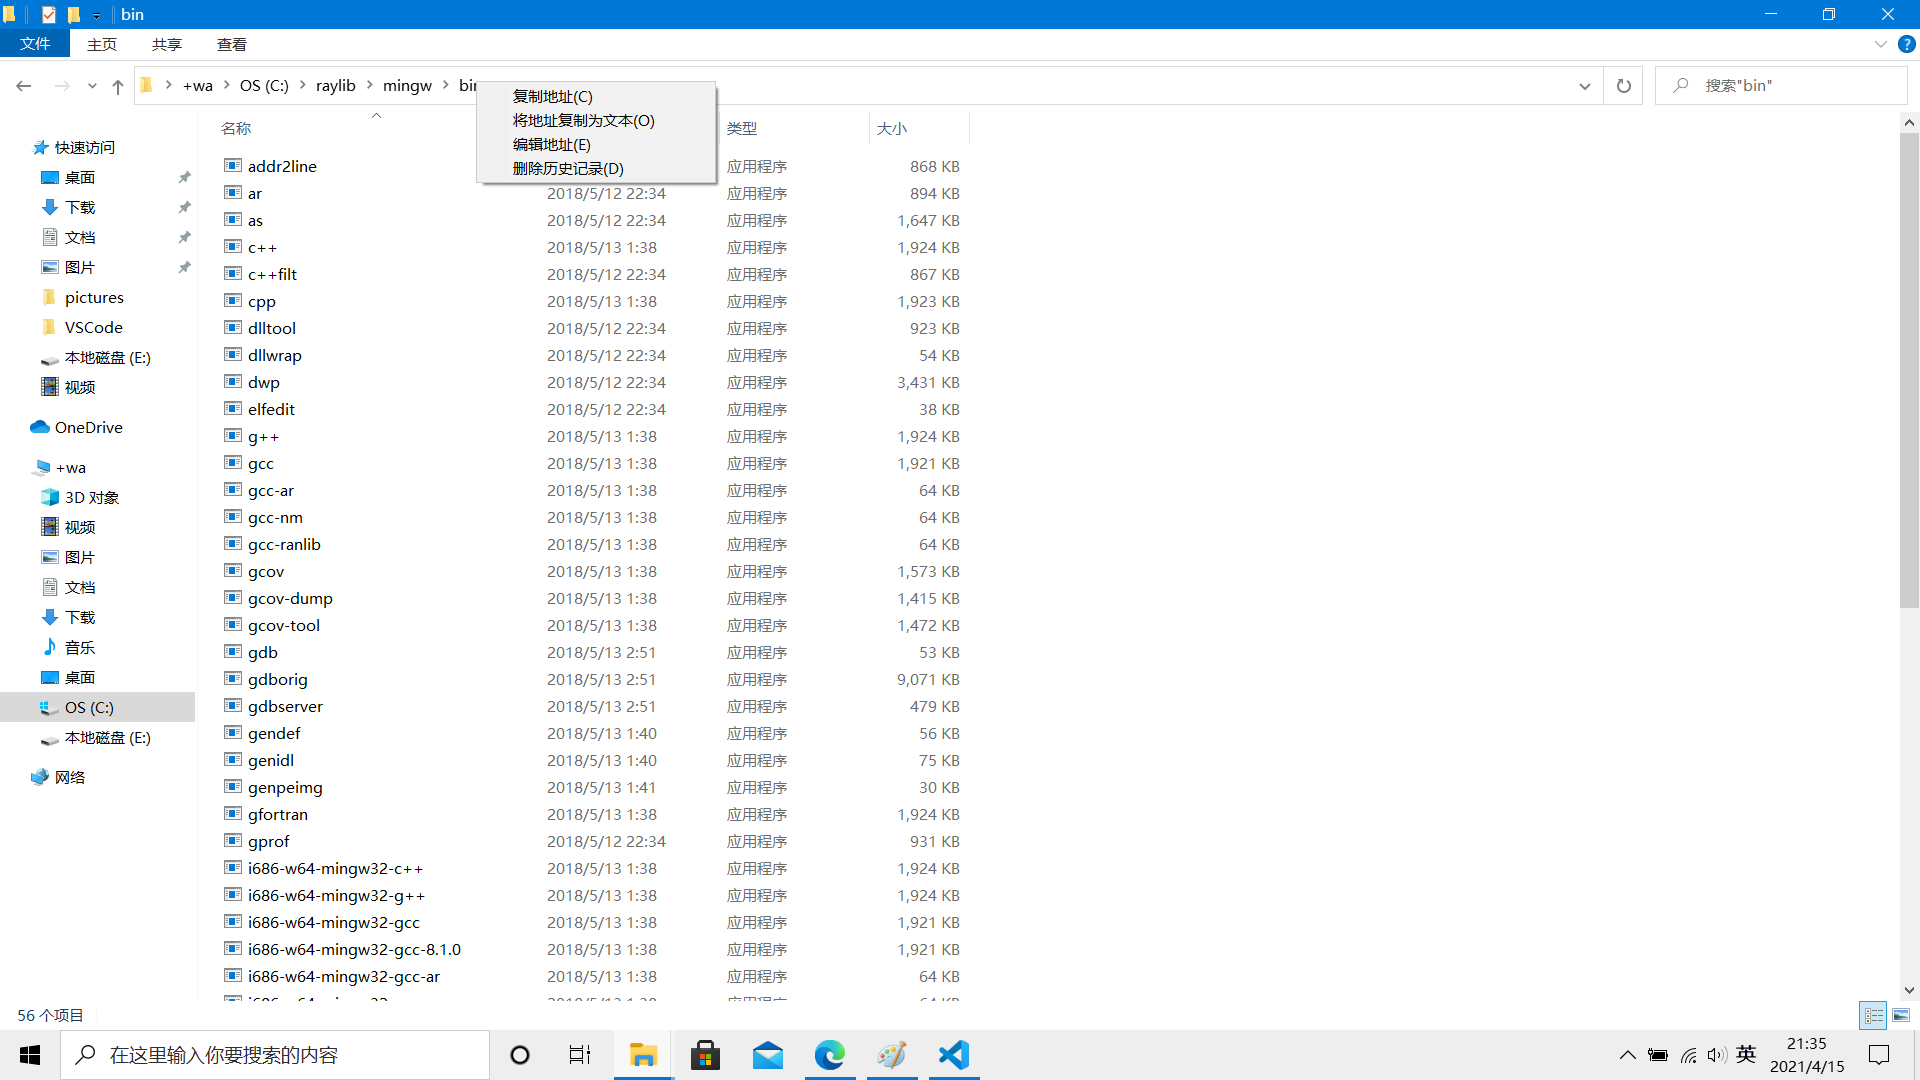Toggle the 英 input language indicator
Viewport: 1920px width, 1080px height.
pyautogui.click(x=1746, y=1054)
